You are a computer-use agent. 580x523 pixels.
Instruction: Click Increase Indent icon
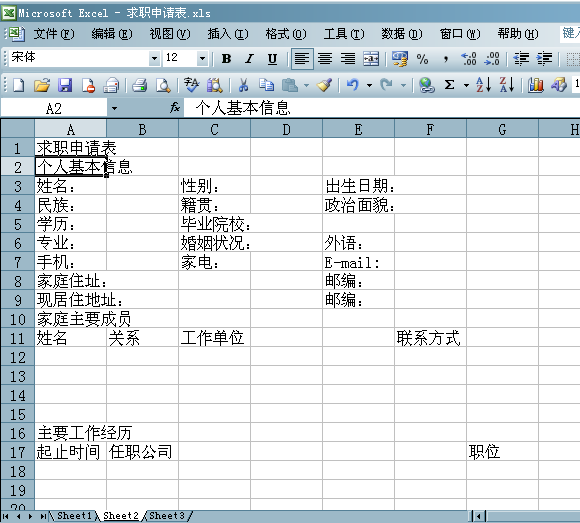coord(544,59)
